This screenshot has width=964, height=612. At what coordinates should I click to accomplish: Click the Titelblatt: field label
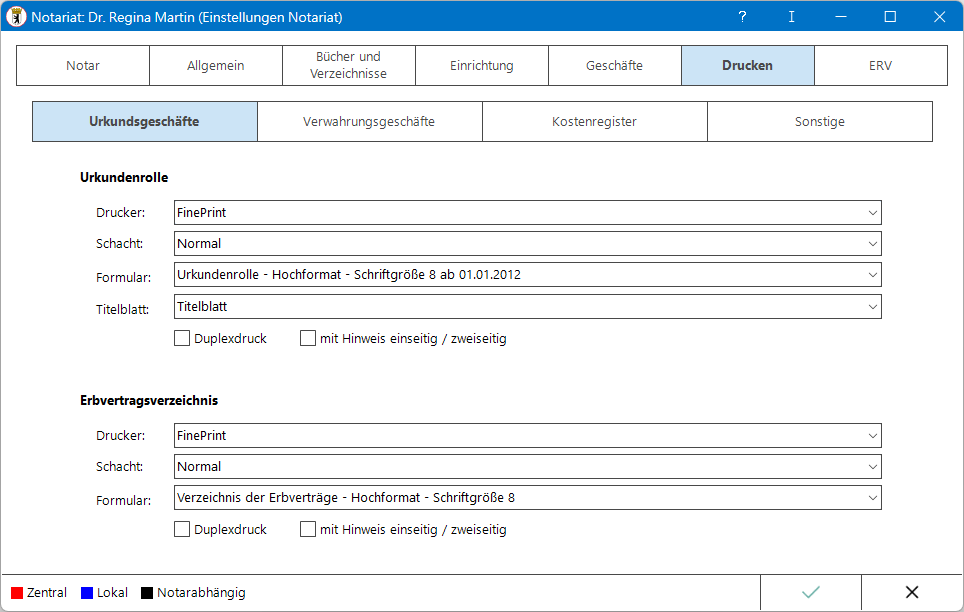click(x=122, y=309)
